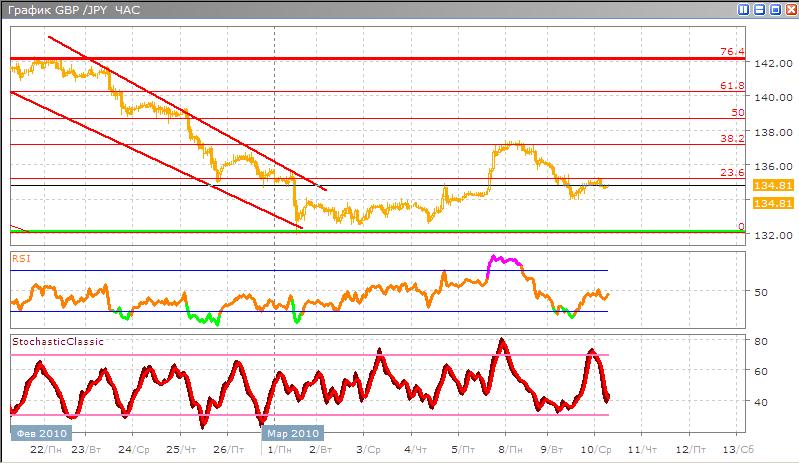Click the "Мар 2010" month marker

[290, 433]
